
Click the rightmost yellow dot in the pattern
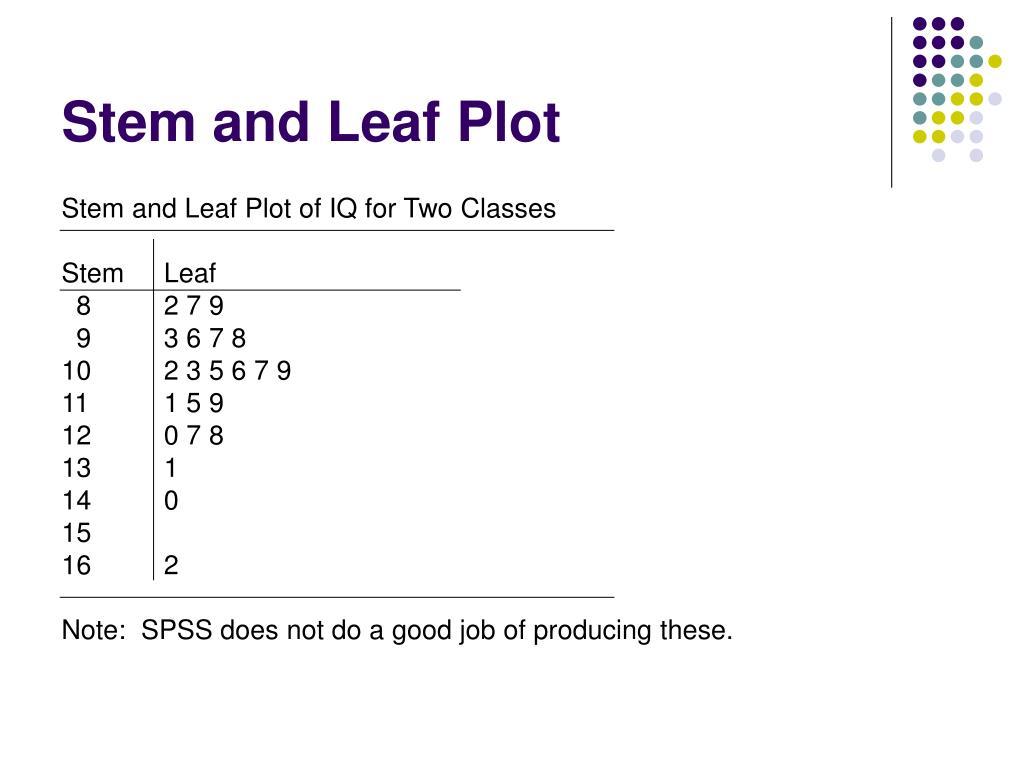(x=995, y=61)
